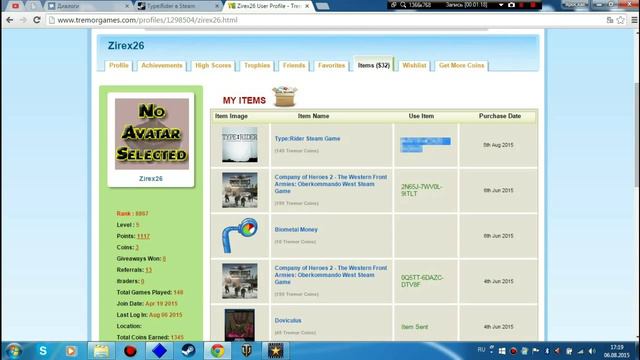The image size is (640, 360).
Task: Click the network signal tray icon
Action: [580, 351]
